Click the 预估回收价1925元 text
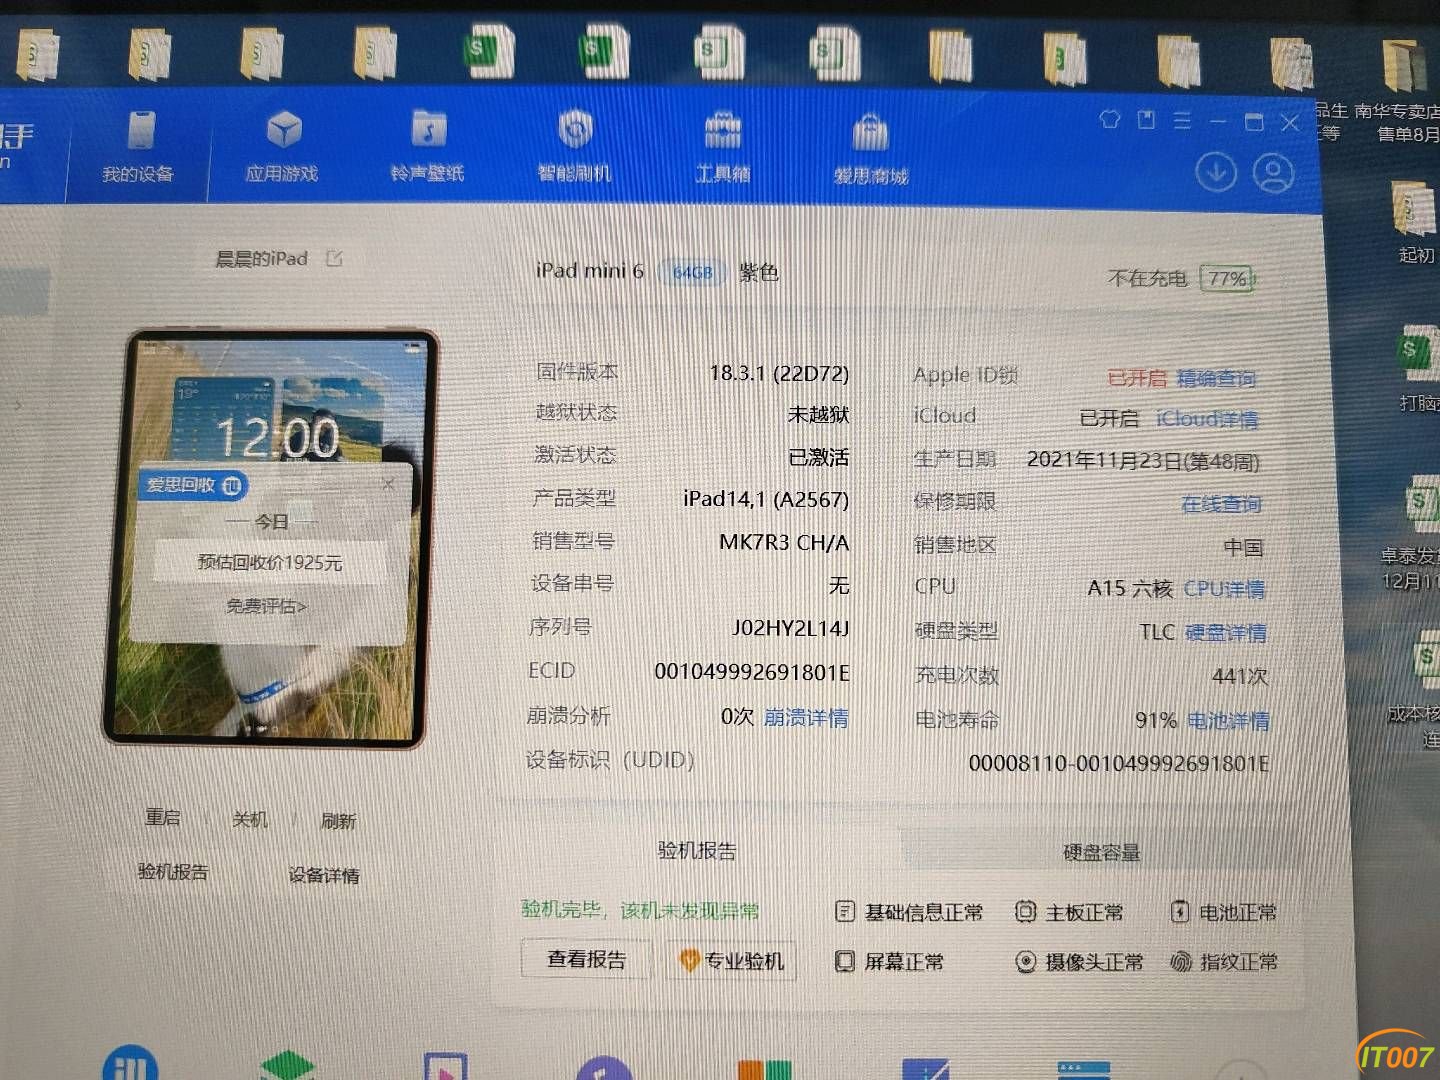1440x1080 pixels. tap(270, 562)
